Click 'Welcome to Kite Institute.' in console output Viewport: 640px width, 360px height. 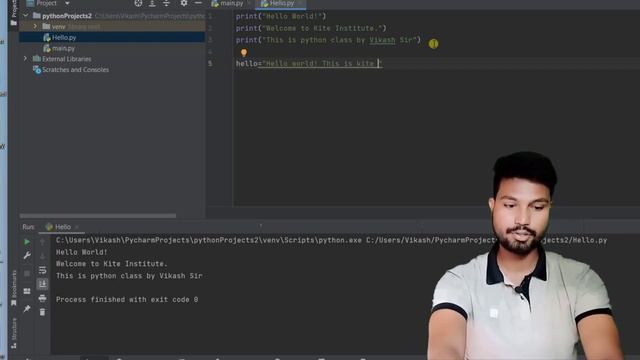(112, 264)
